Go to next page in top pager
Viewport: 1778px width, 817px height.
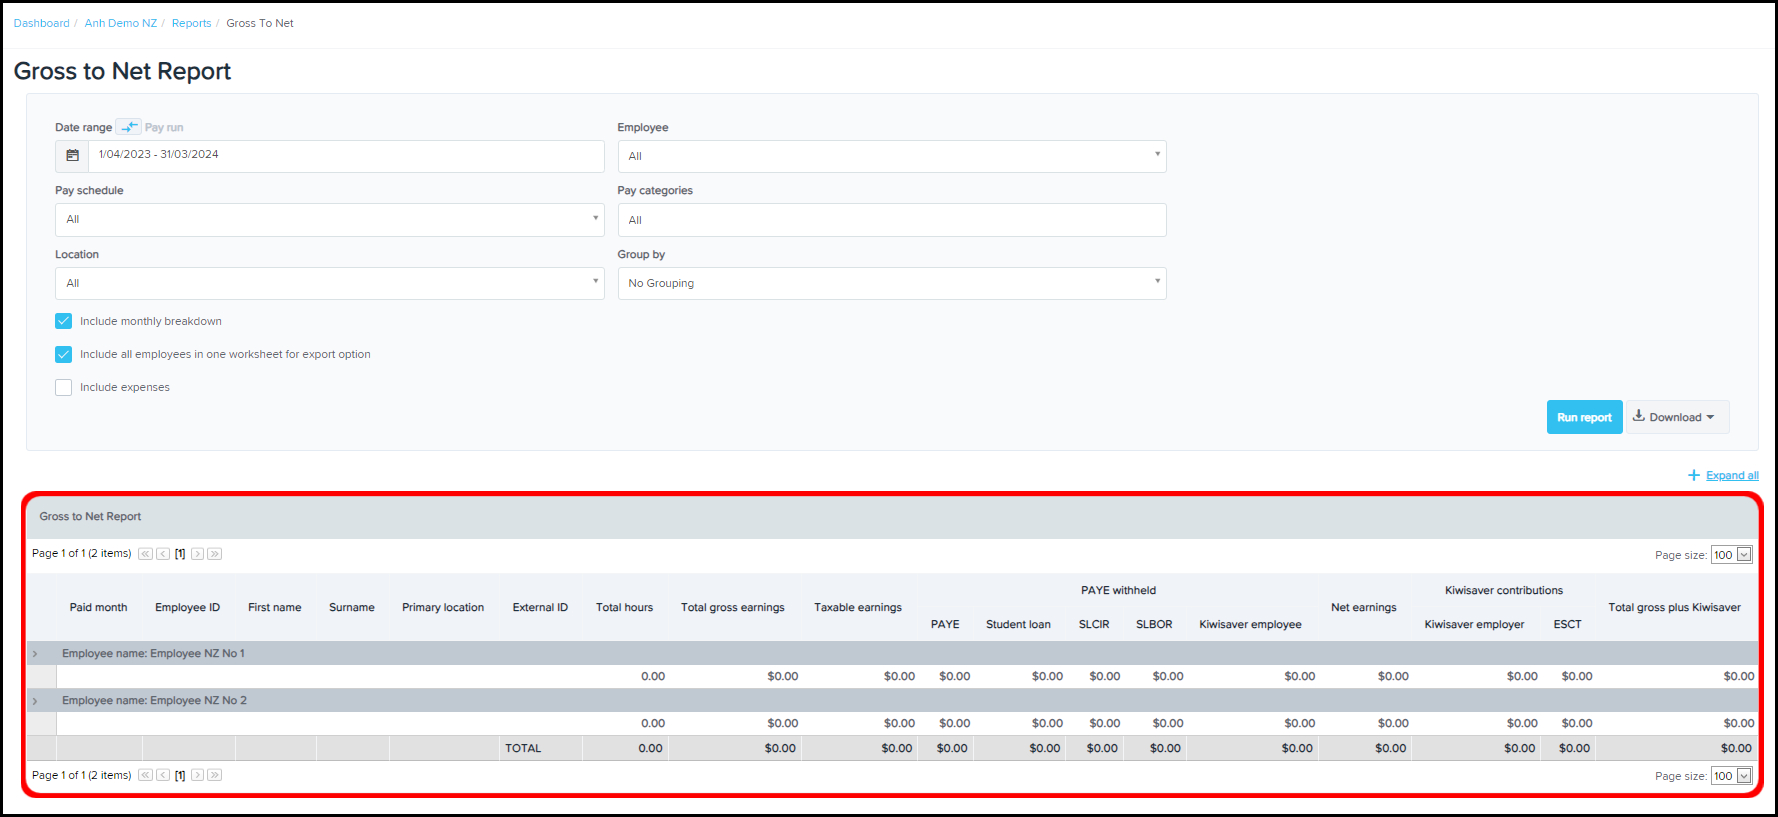click(198, 554)
